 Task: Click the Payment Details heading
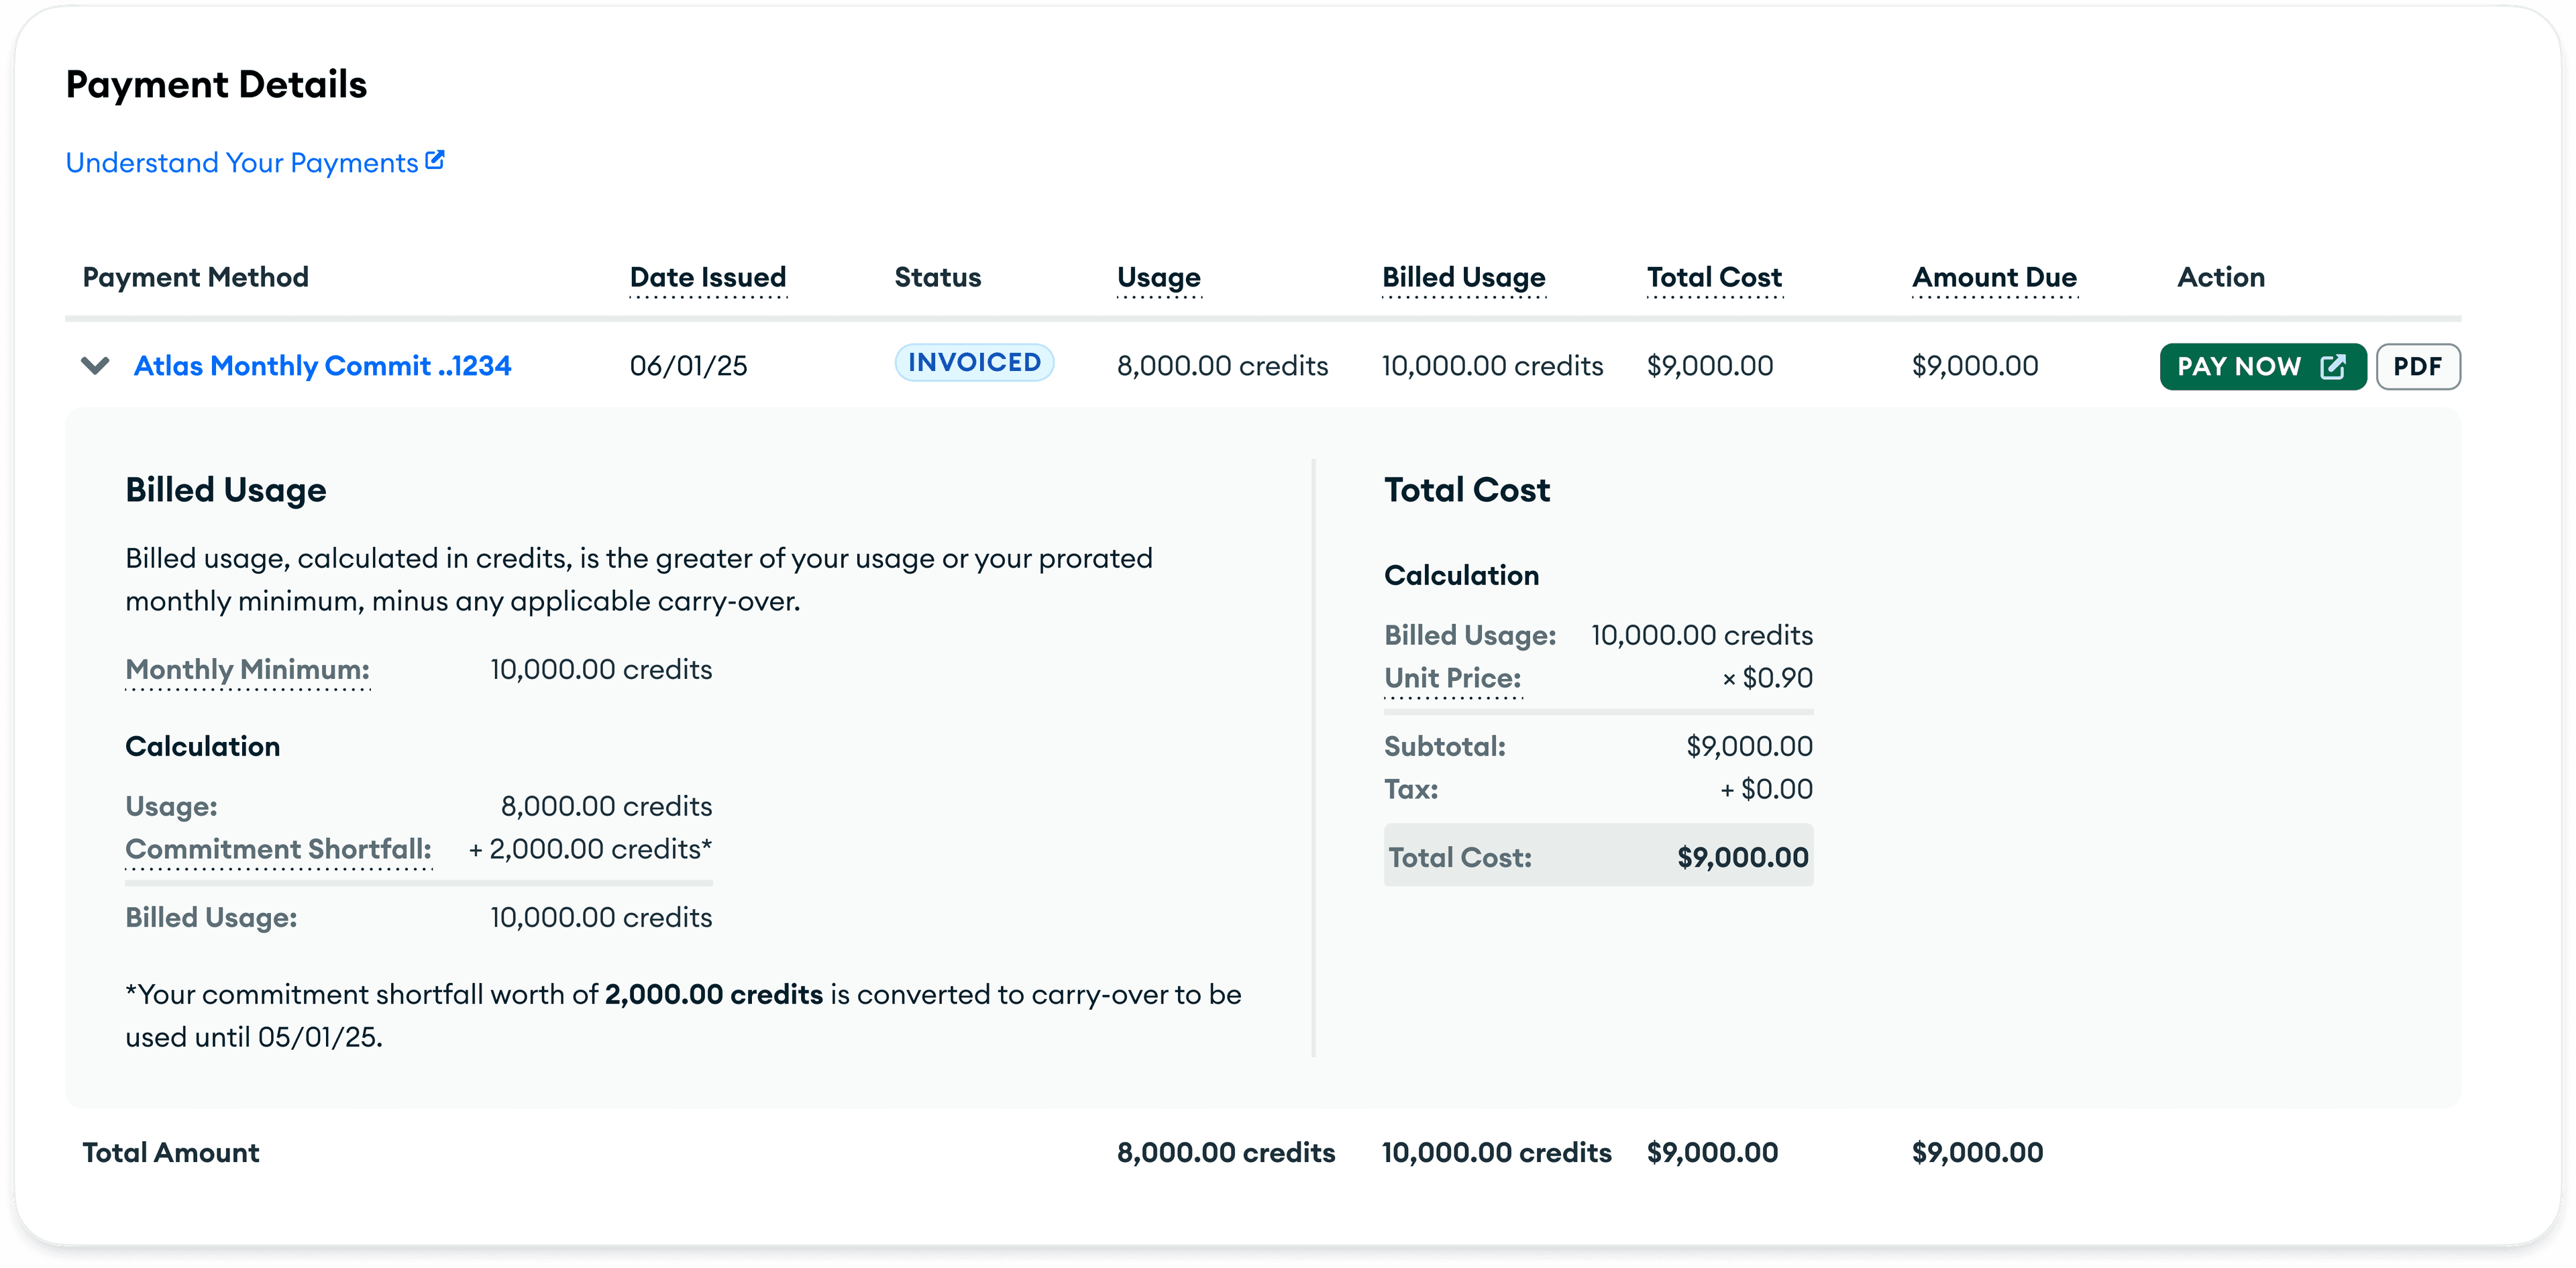point(216,84)
